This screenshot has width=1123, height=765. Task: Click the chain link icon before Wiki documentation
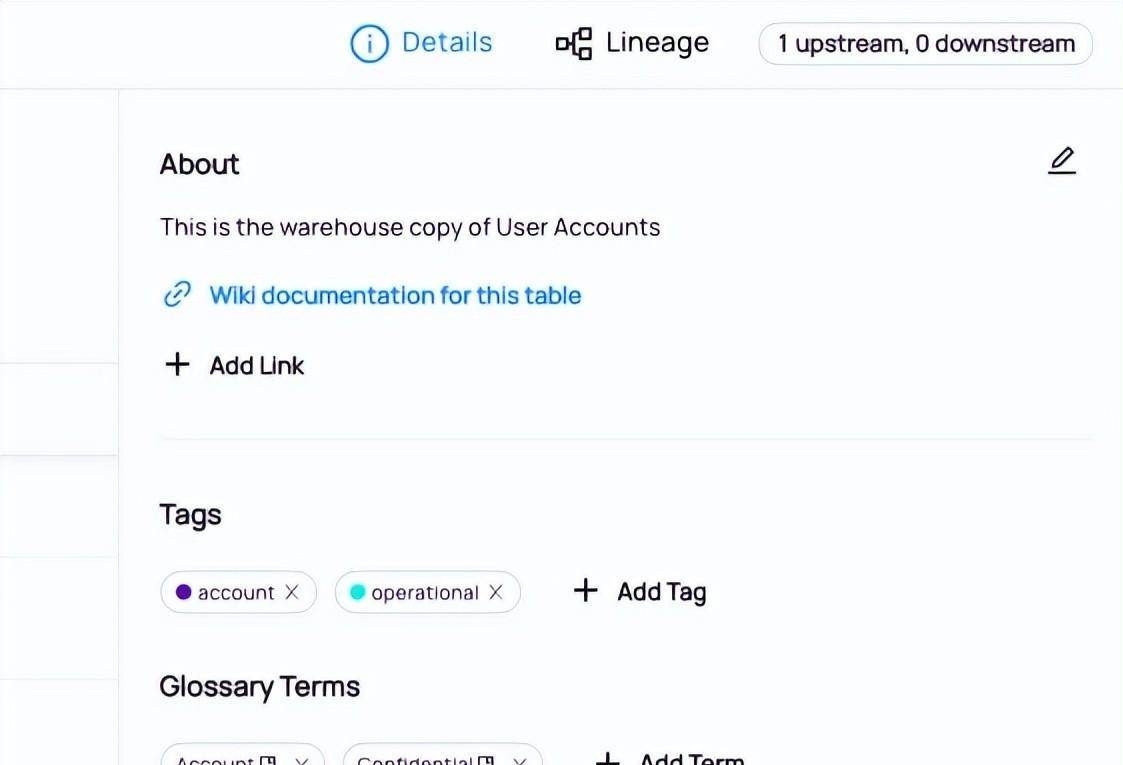coord(178,294)
